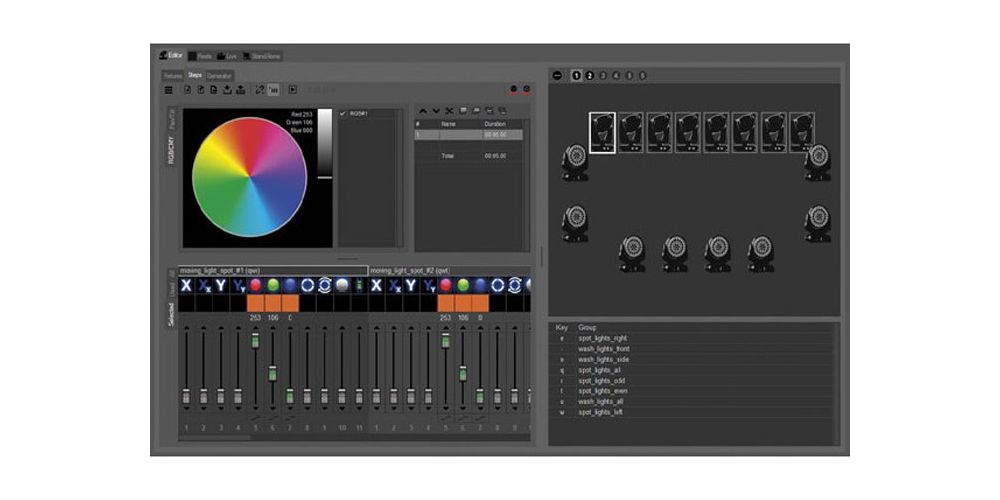Select the upper-left wash light fixture

click(575, 163)
